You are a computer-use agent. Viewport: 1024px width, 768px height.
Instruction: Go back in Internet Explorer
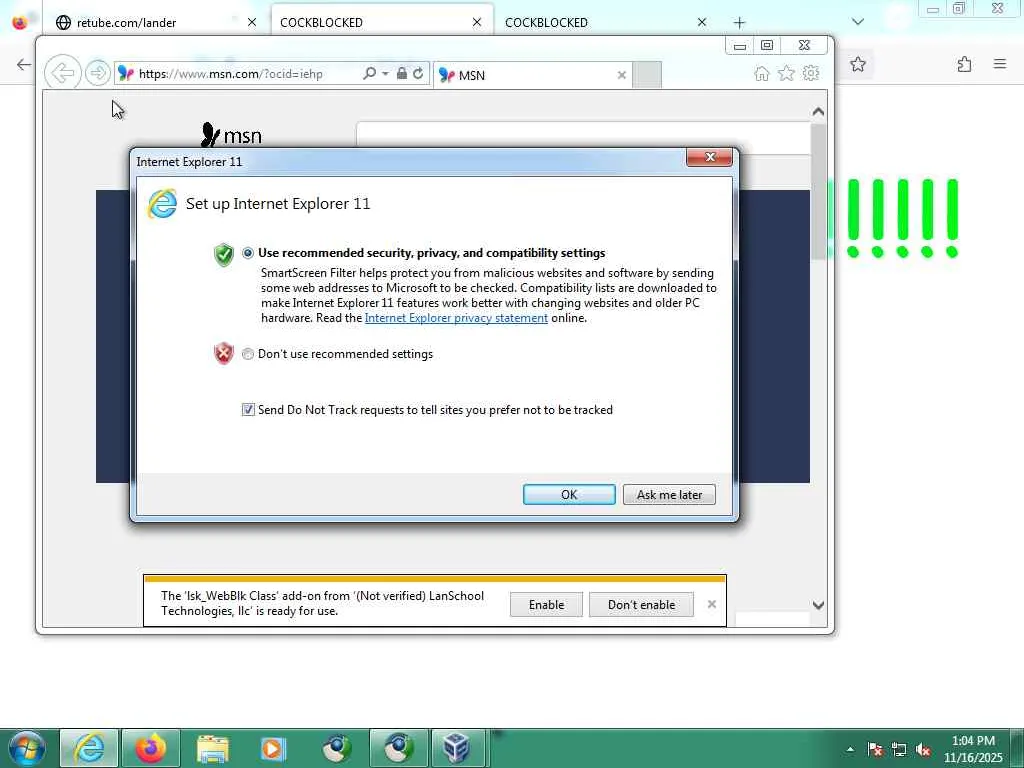pyautogui.click(x=63, y=72)
